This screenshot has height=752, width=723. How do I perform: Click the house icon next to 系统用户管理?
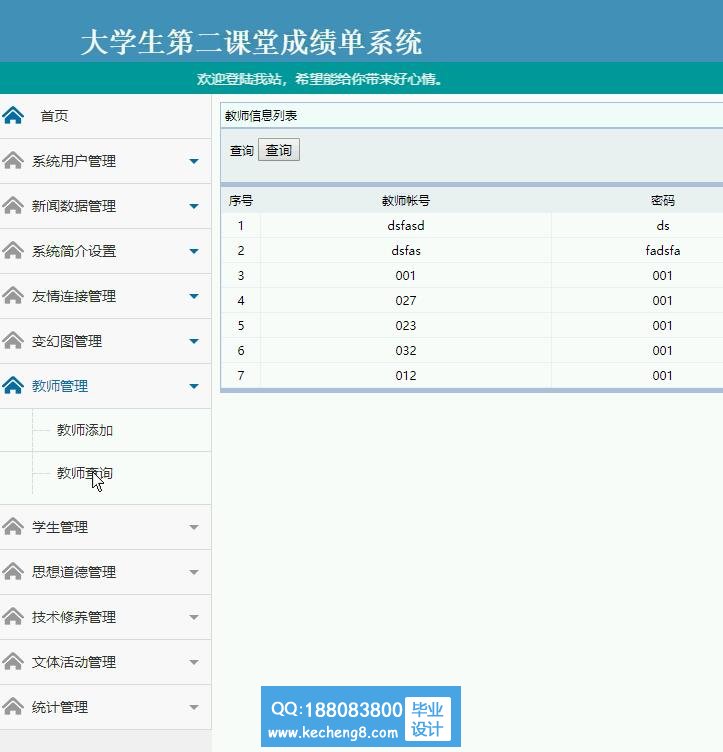(x=13, y=161)
